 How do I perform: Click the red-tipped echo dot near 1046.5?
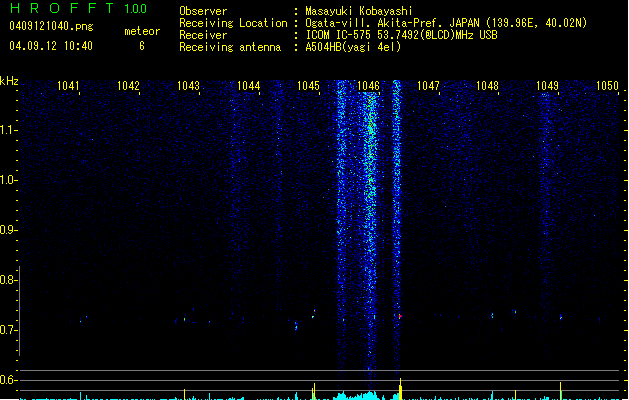click(x=400, y=317)
